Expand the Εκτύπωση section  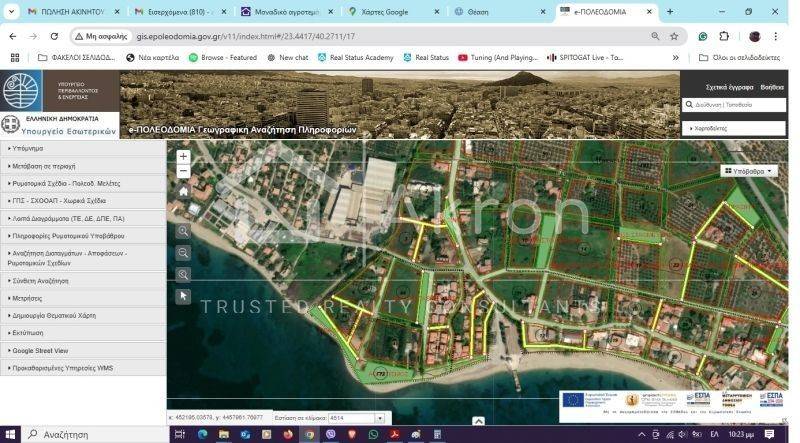point(30,332)
